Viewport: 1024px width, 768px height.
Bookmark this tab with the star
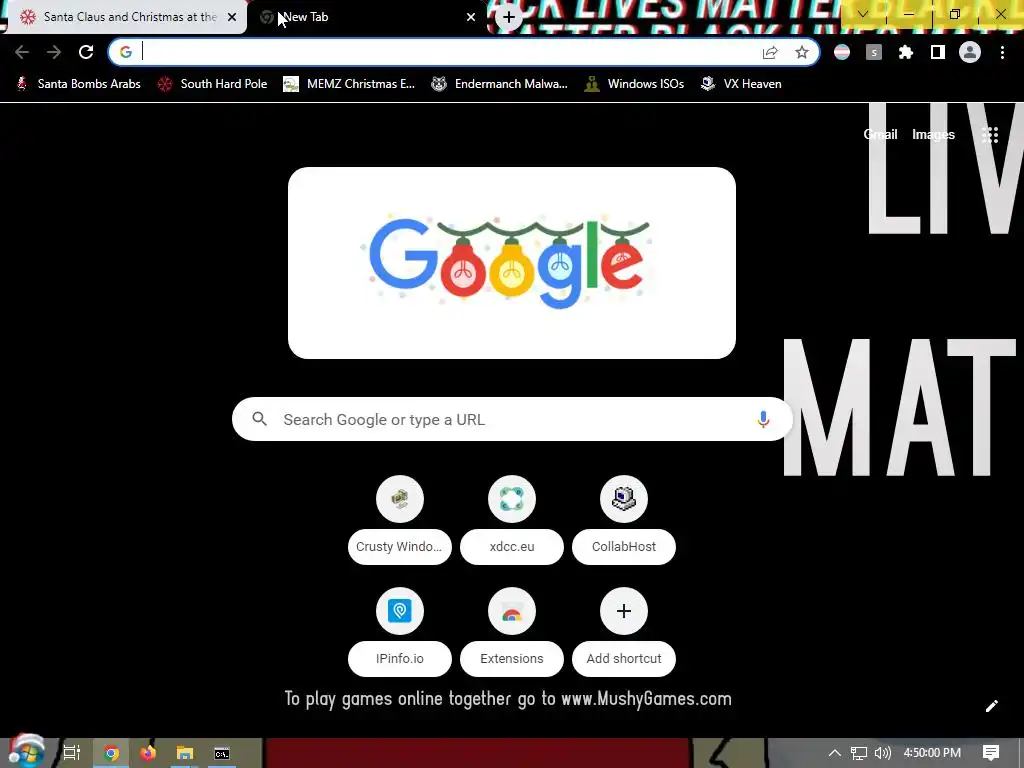(802, 52)
